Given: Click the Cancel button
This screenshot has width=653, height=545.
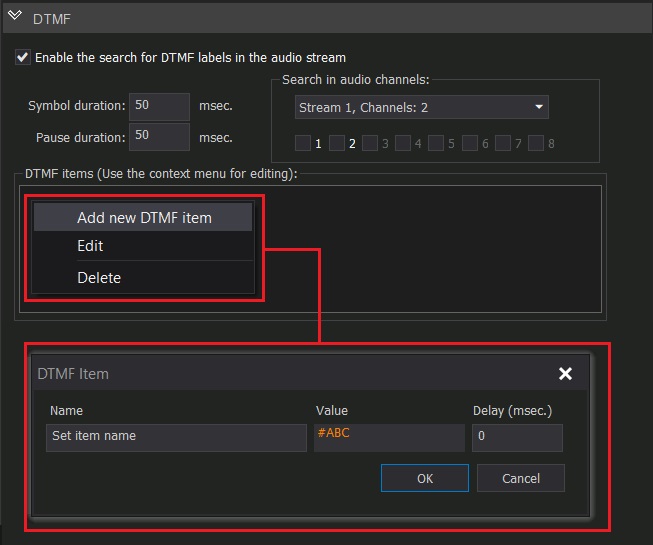Looking at the screenshot, I should click(x=521, y=478).
